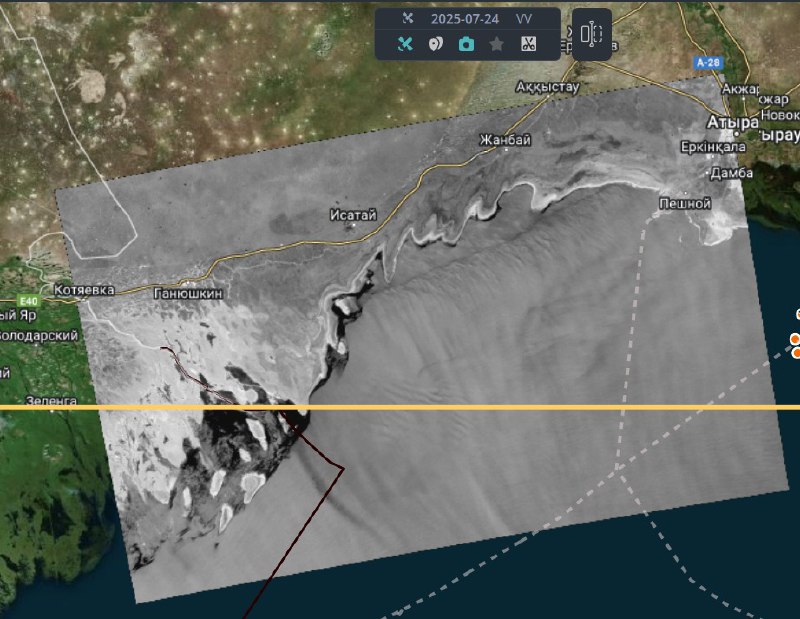Mark the scene with the star icon
The width and height of the screenshot is (800, 619).
click(497, 44)
